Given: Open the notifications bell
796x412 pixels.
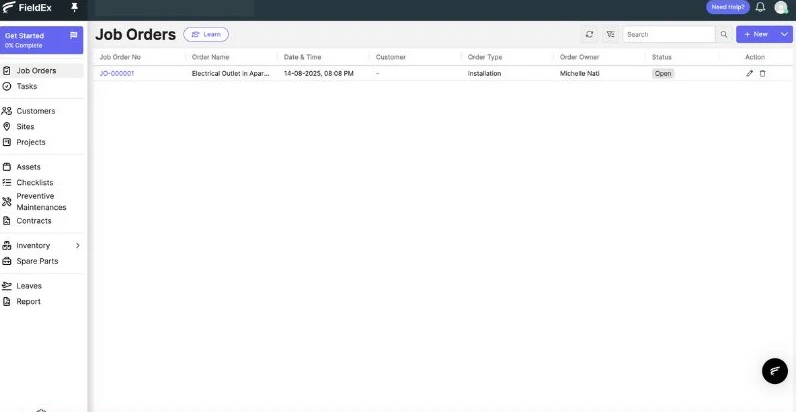Looking at the screenshot, I should click(x=760, y=7).
